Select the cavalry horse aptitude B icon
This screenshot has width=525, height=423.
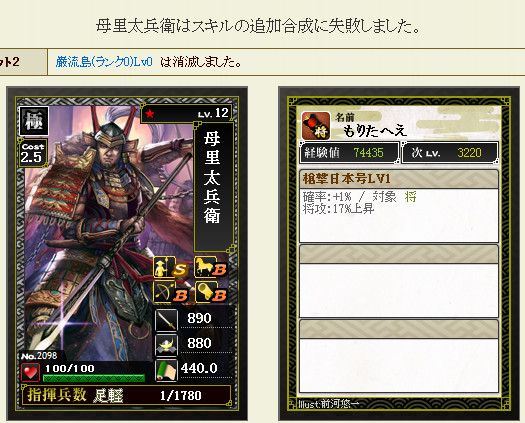(x=211, y=267)
